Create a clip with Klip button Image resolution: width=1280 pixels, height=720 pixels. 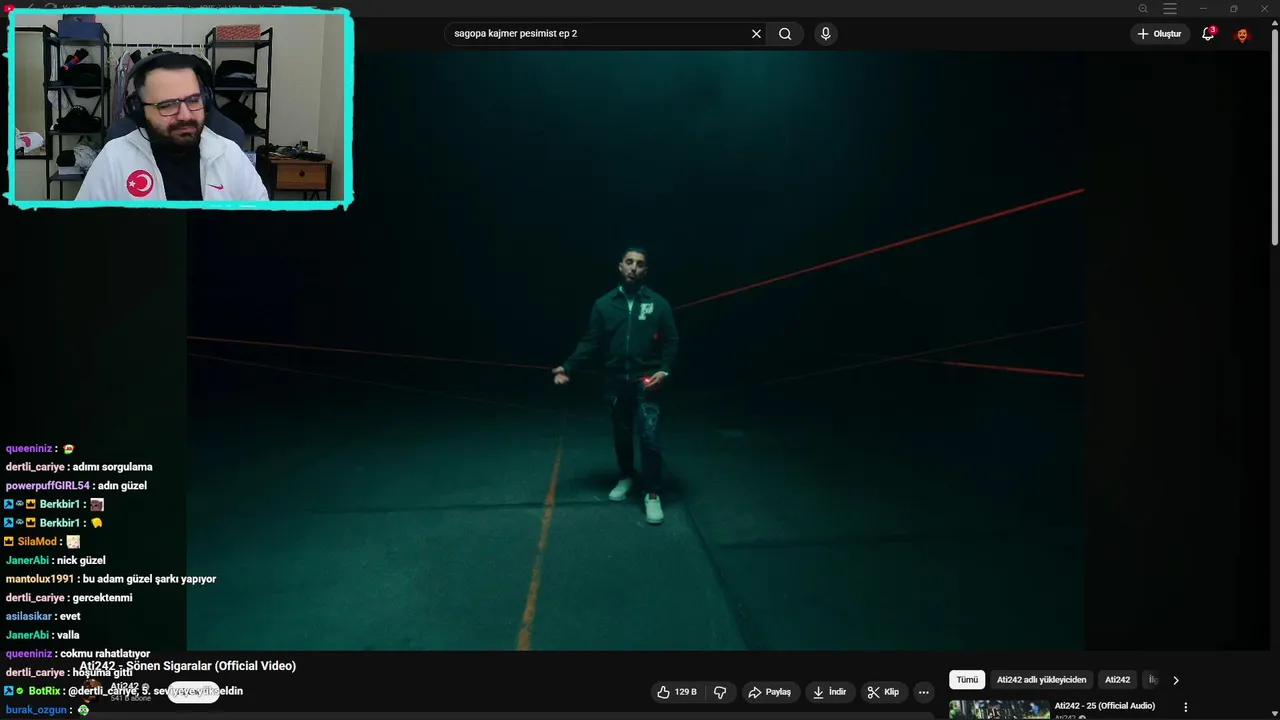click(883, 692)
